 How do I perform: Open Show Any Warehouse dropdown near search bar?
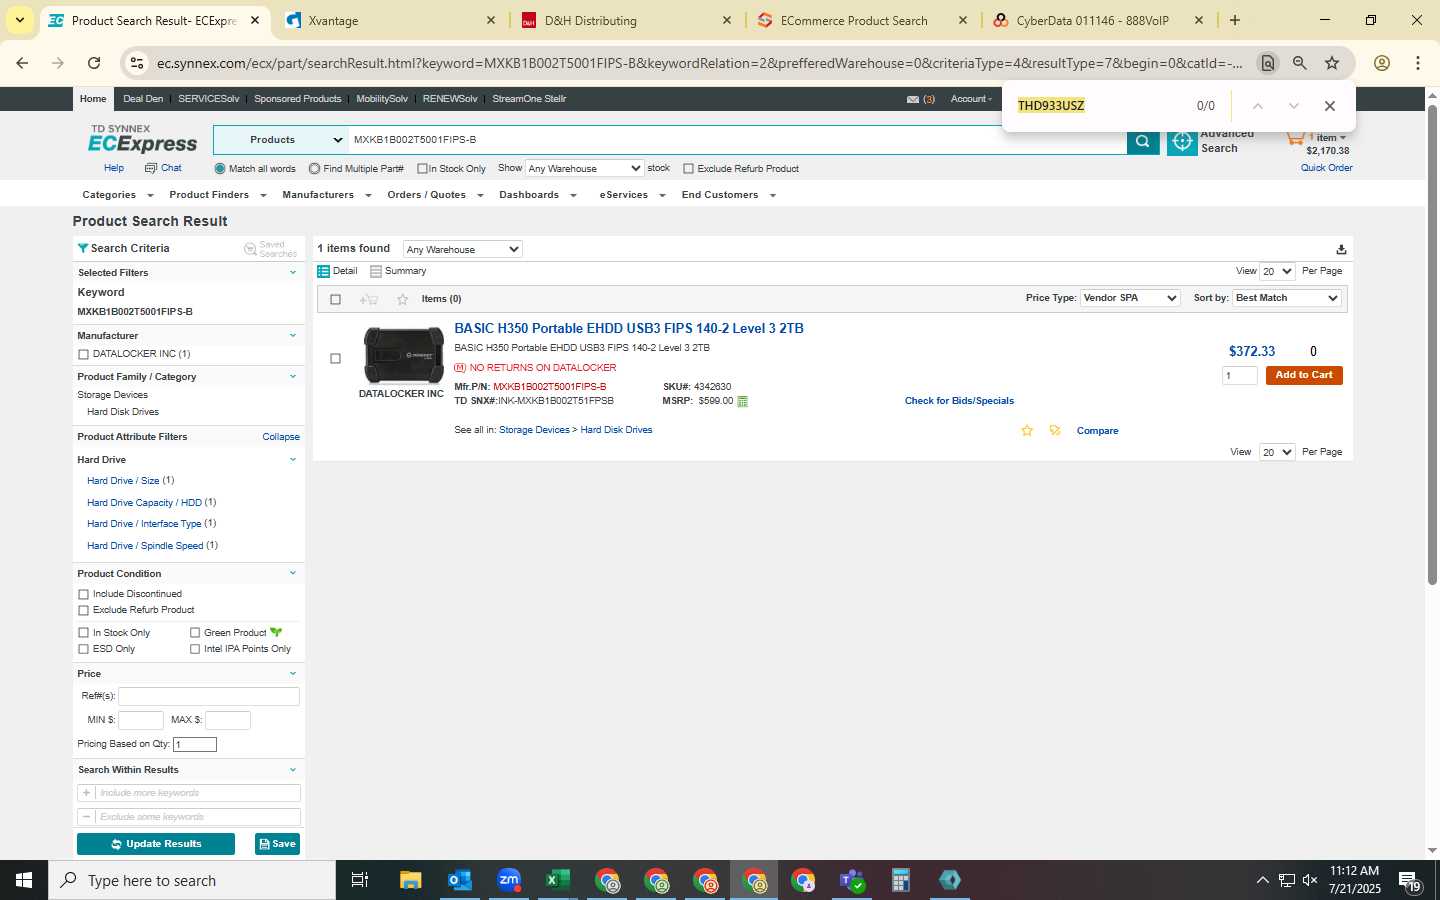click(x=584, y=168)
